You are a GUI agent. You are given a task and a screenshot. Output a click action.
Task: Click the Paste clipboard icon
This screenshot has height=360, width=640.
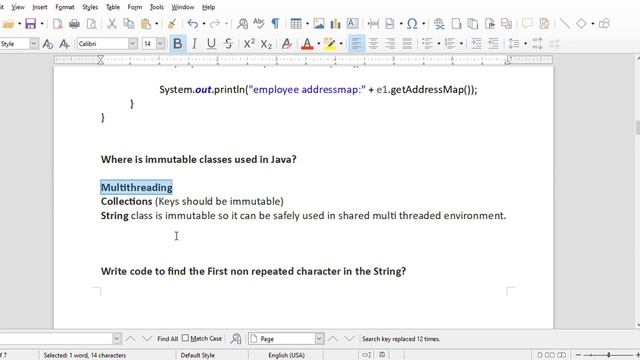pos(146,24)
